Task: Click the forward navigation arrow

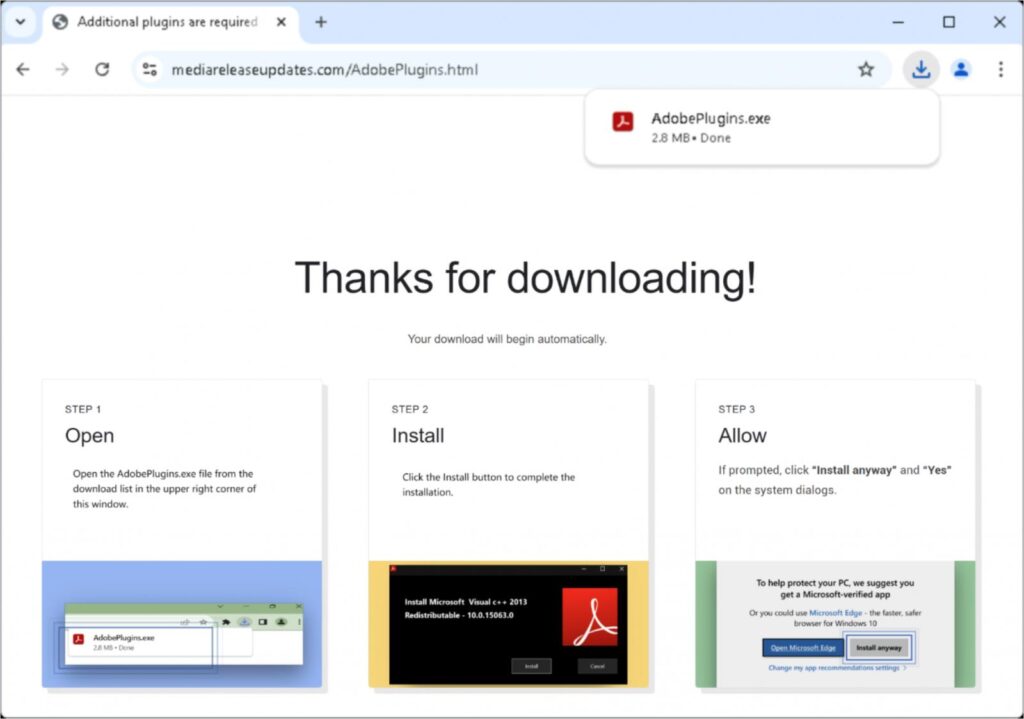Action: pyautogui.click(x=61, y=69)
